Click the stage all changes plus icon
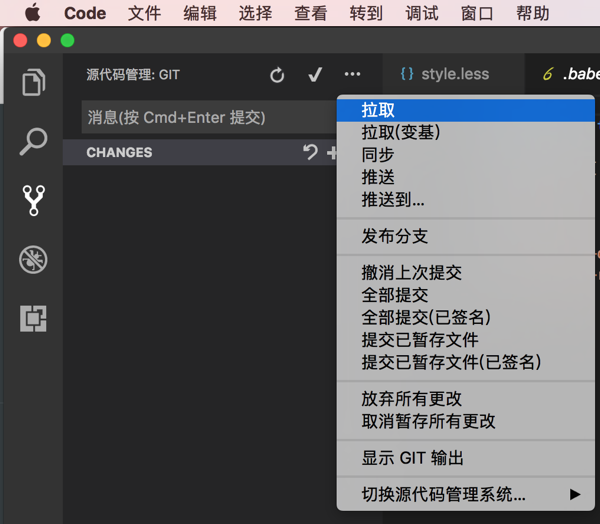The height and width of the screenshot is (524, 600). point(331,153)
